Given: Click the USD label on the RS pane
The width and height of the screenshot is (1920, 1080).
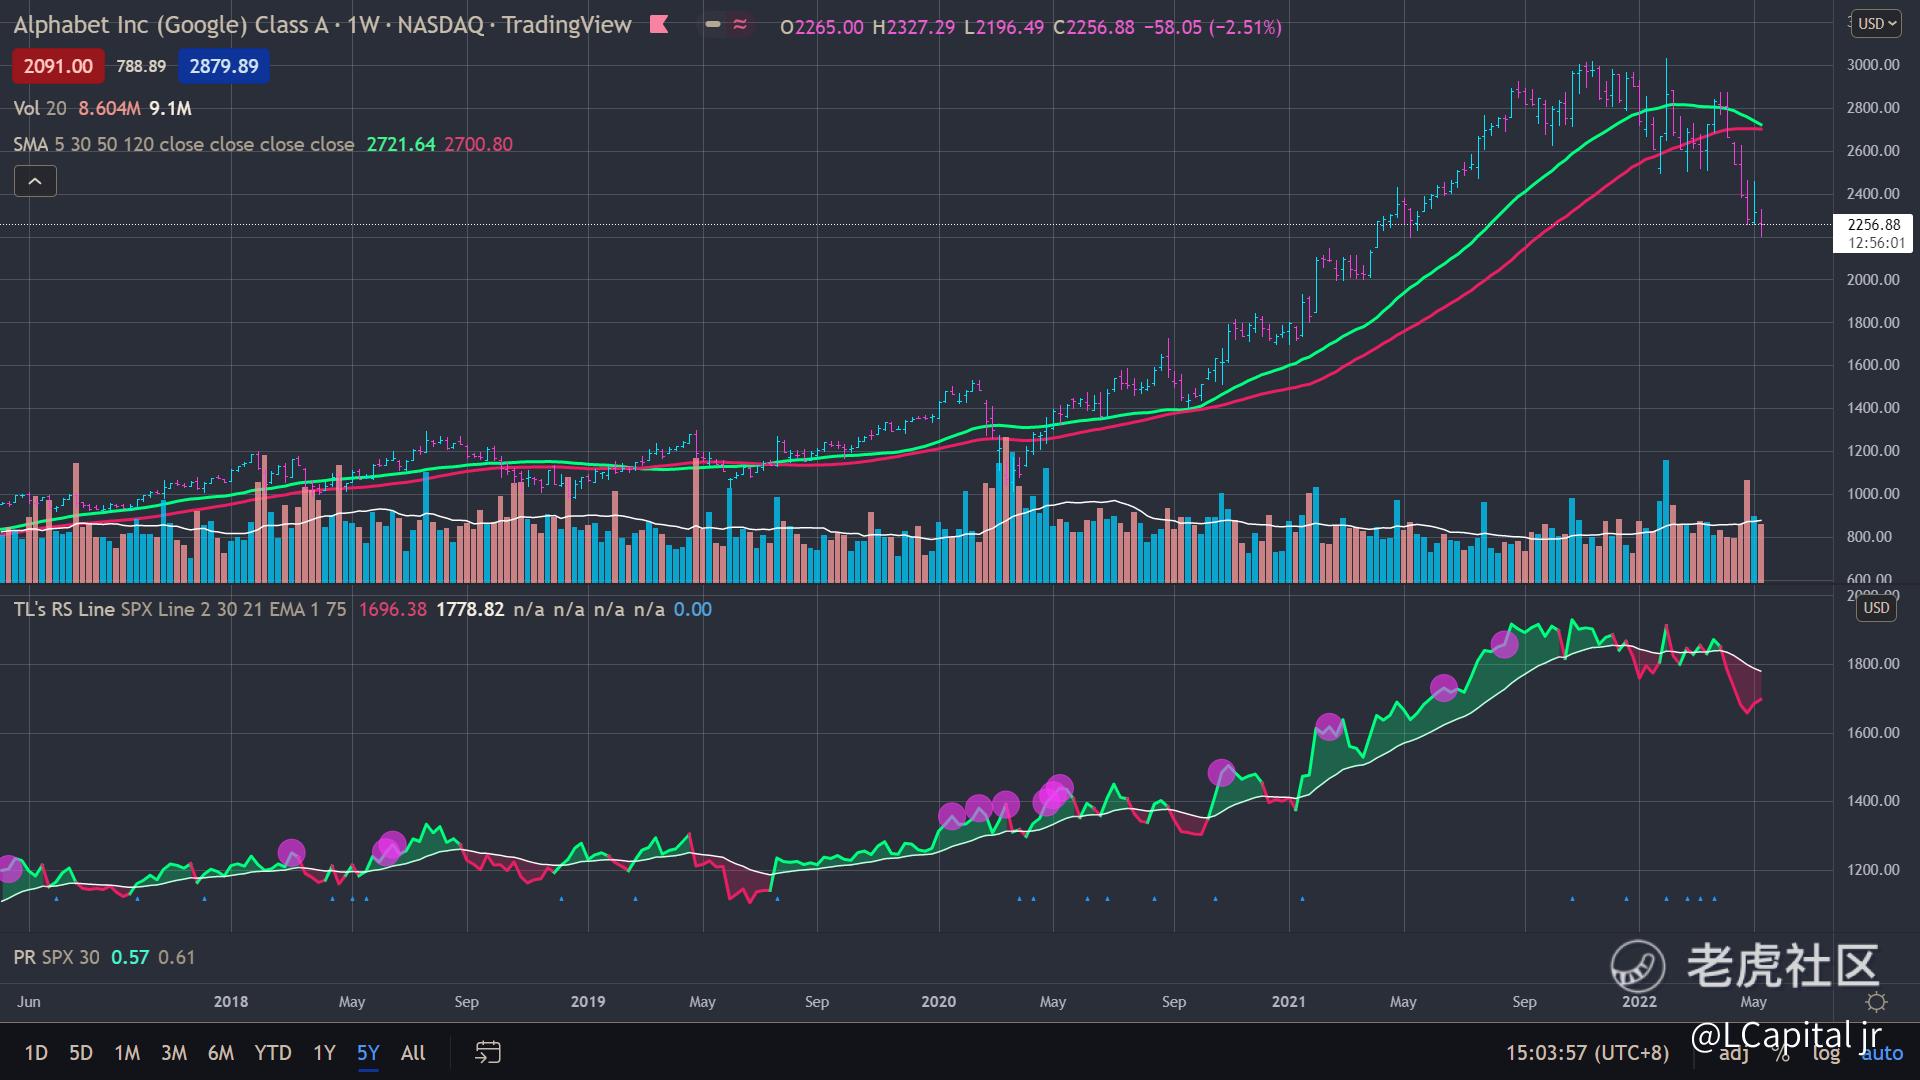Looking at the screenshot, I should (x=1876, y=608).
